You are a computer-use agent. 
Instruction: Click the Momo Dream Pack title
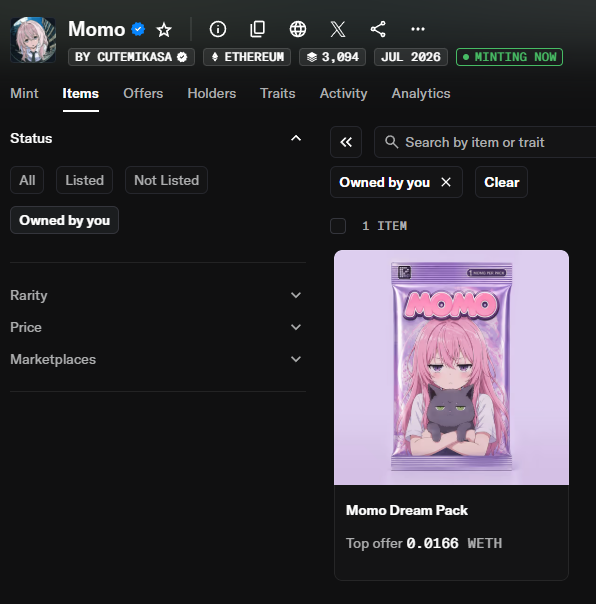407,510
